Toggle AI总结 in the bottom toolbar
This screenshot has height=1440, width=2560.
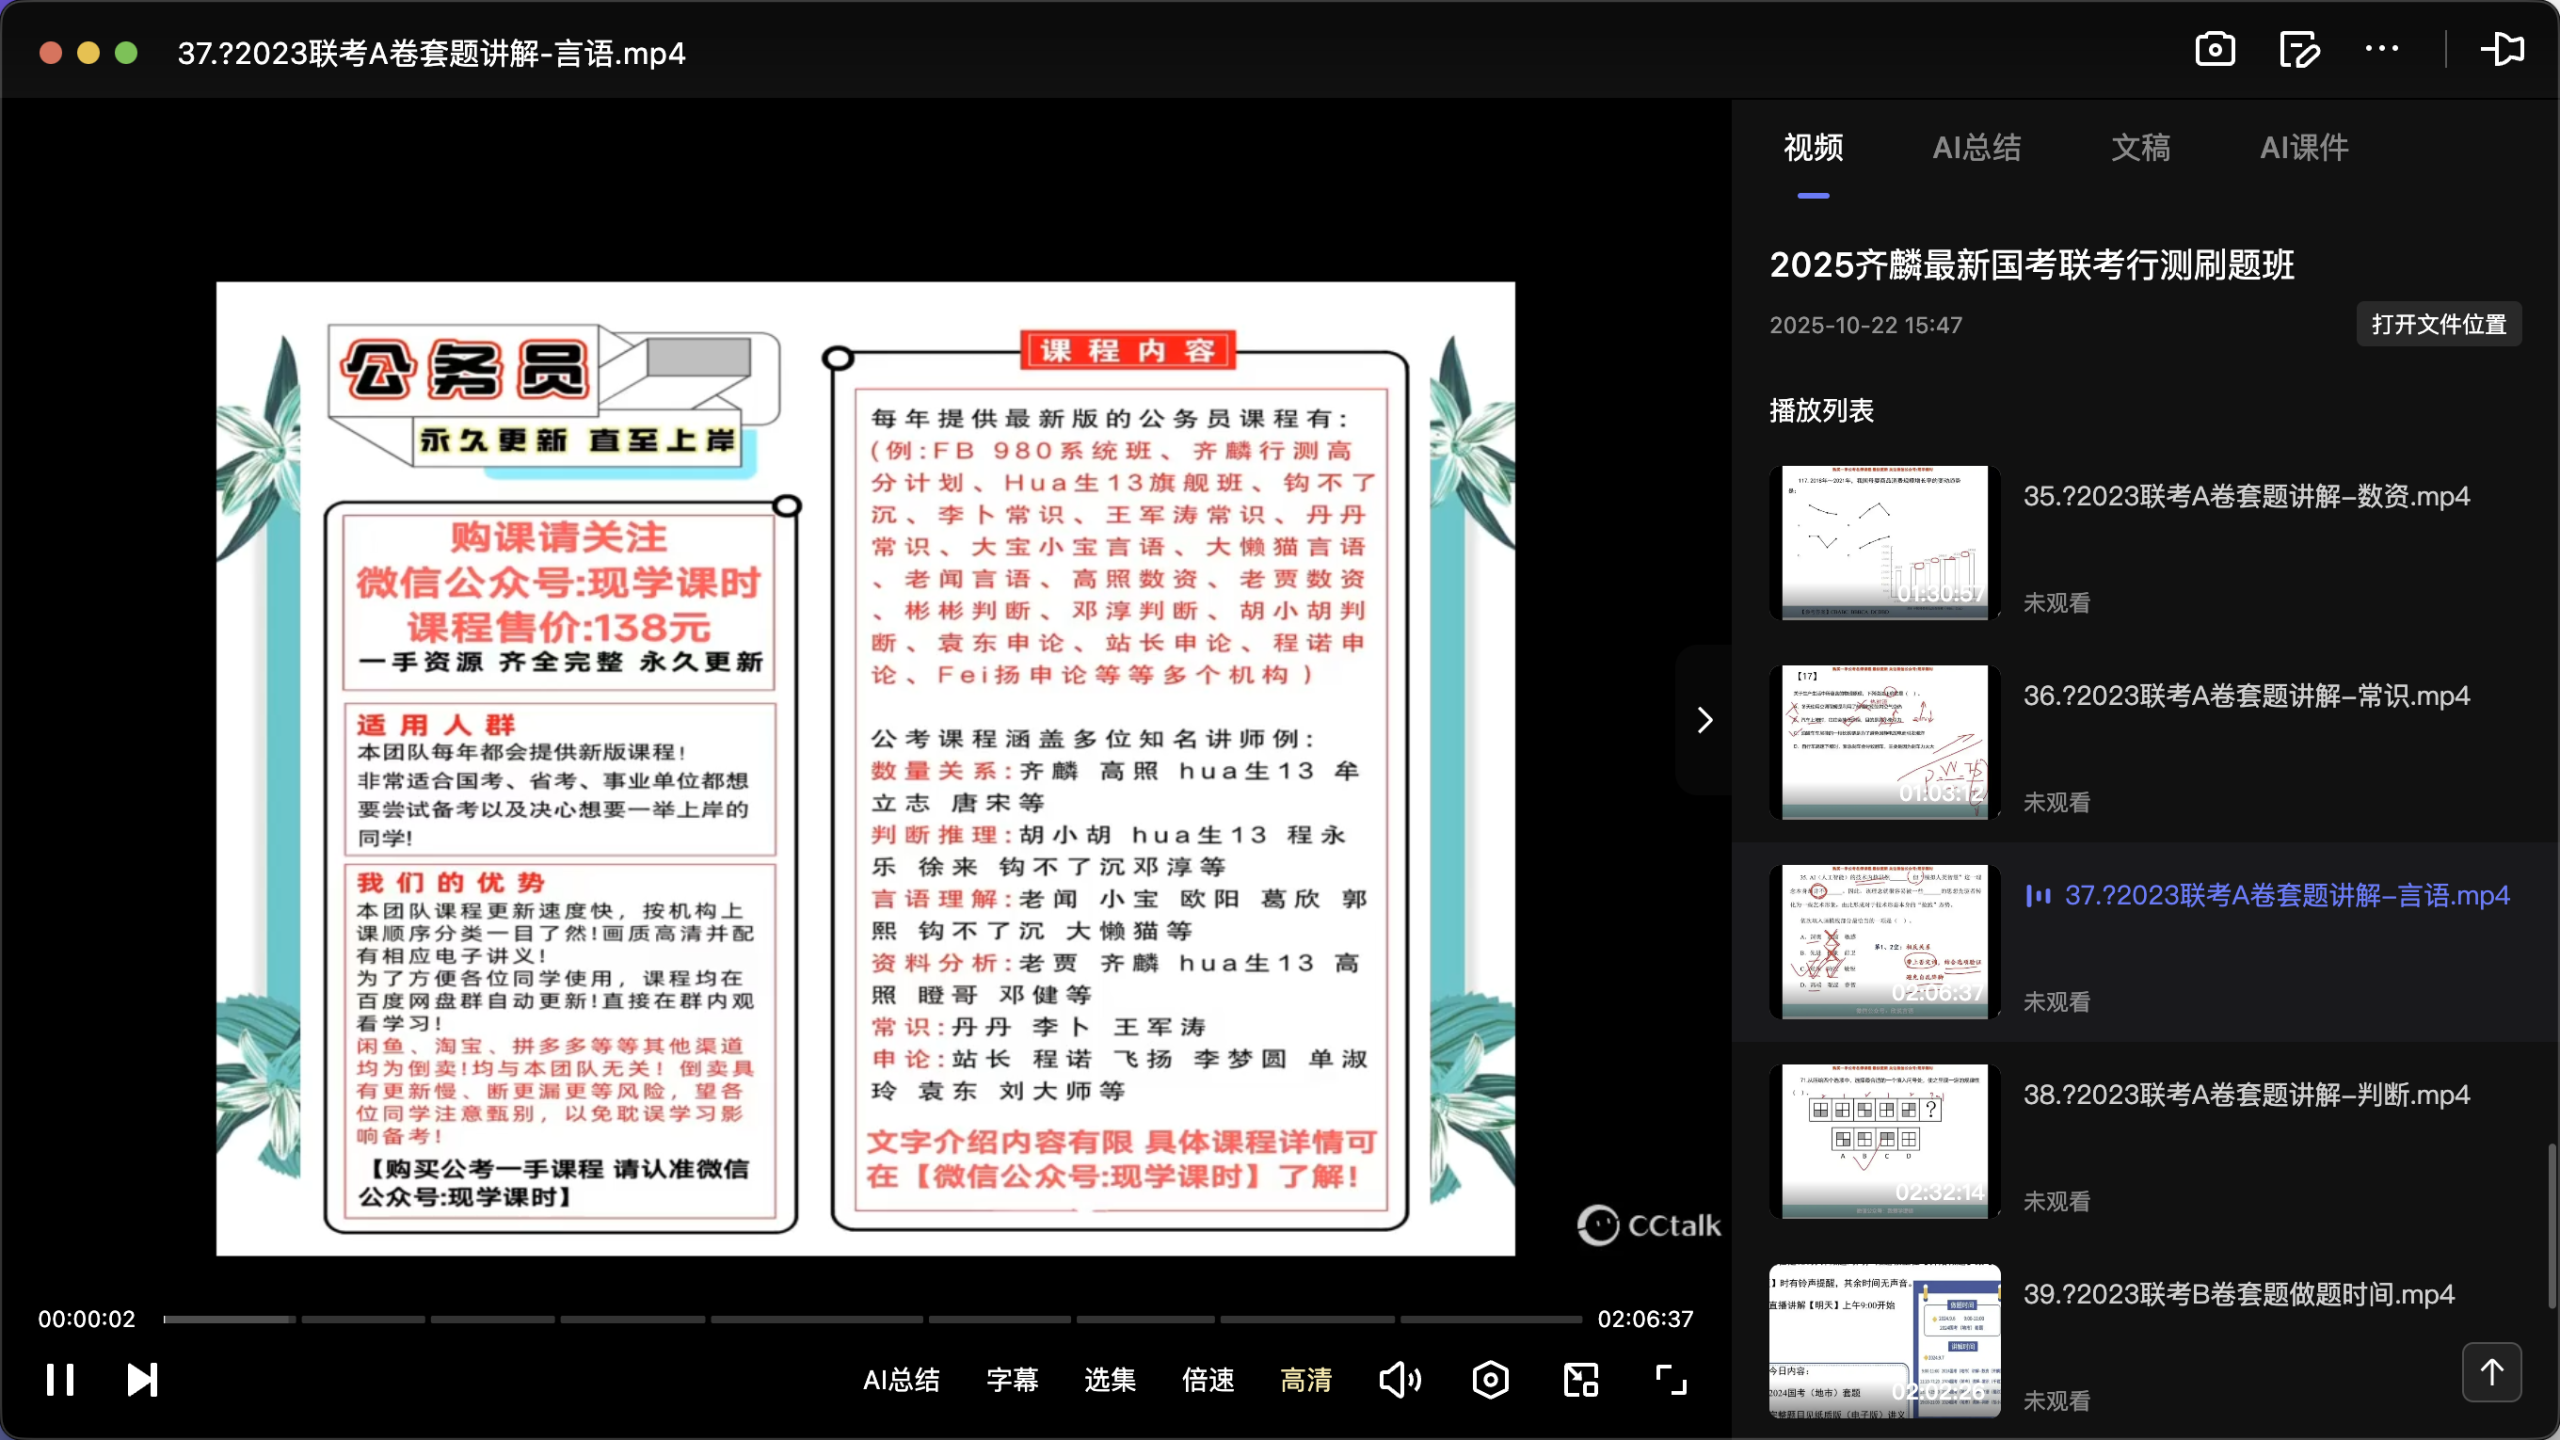(x=901, y=1380)
